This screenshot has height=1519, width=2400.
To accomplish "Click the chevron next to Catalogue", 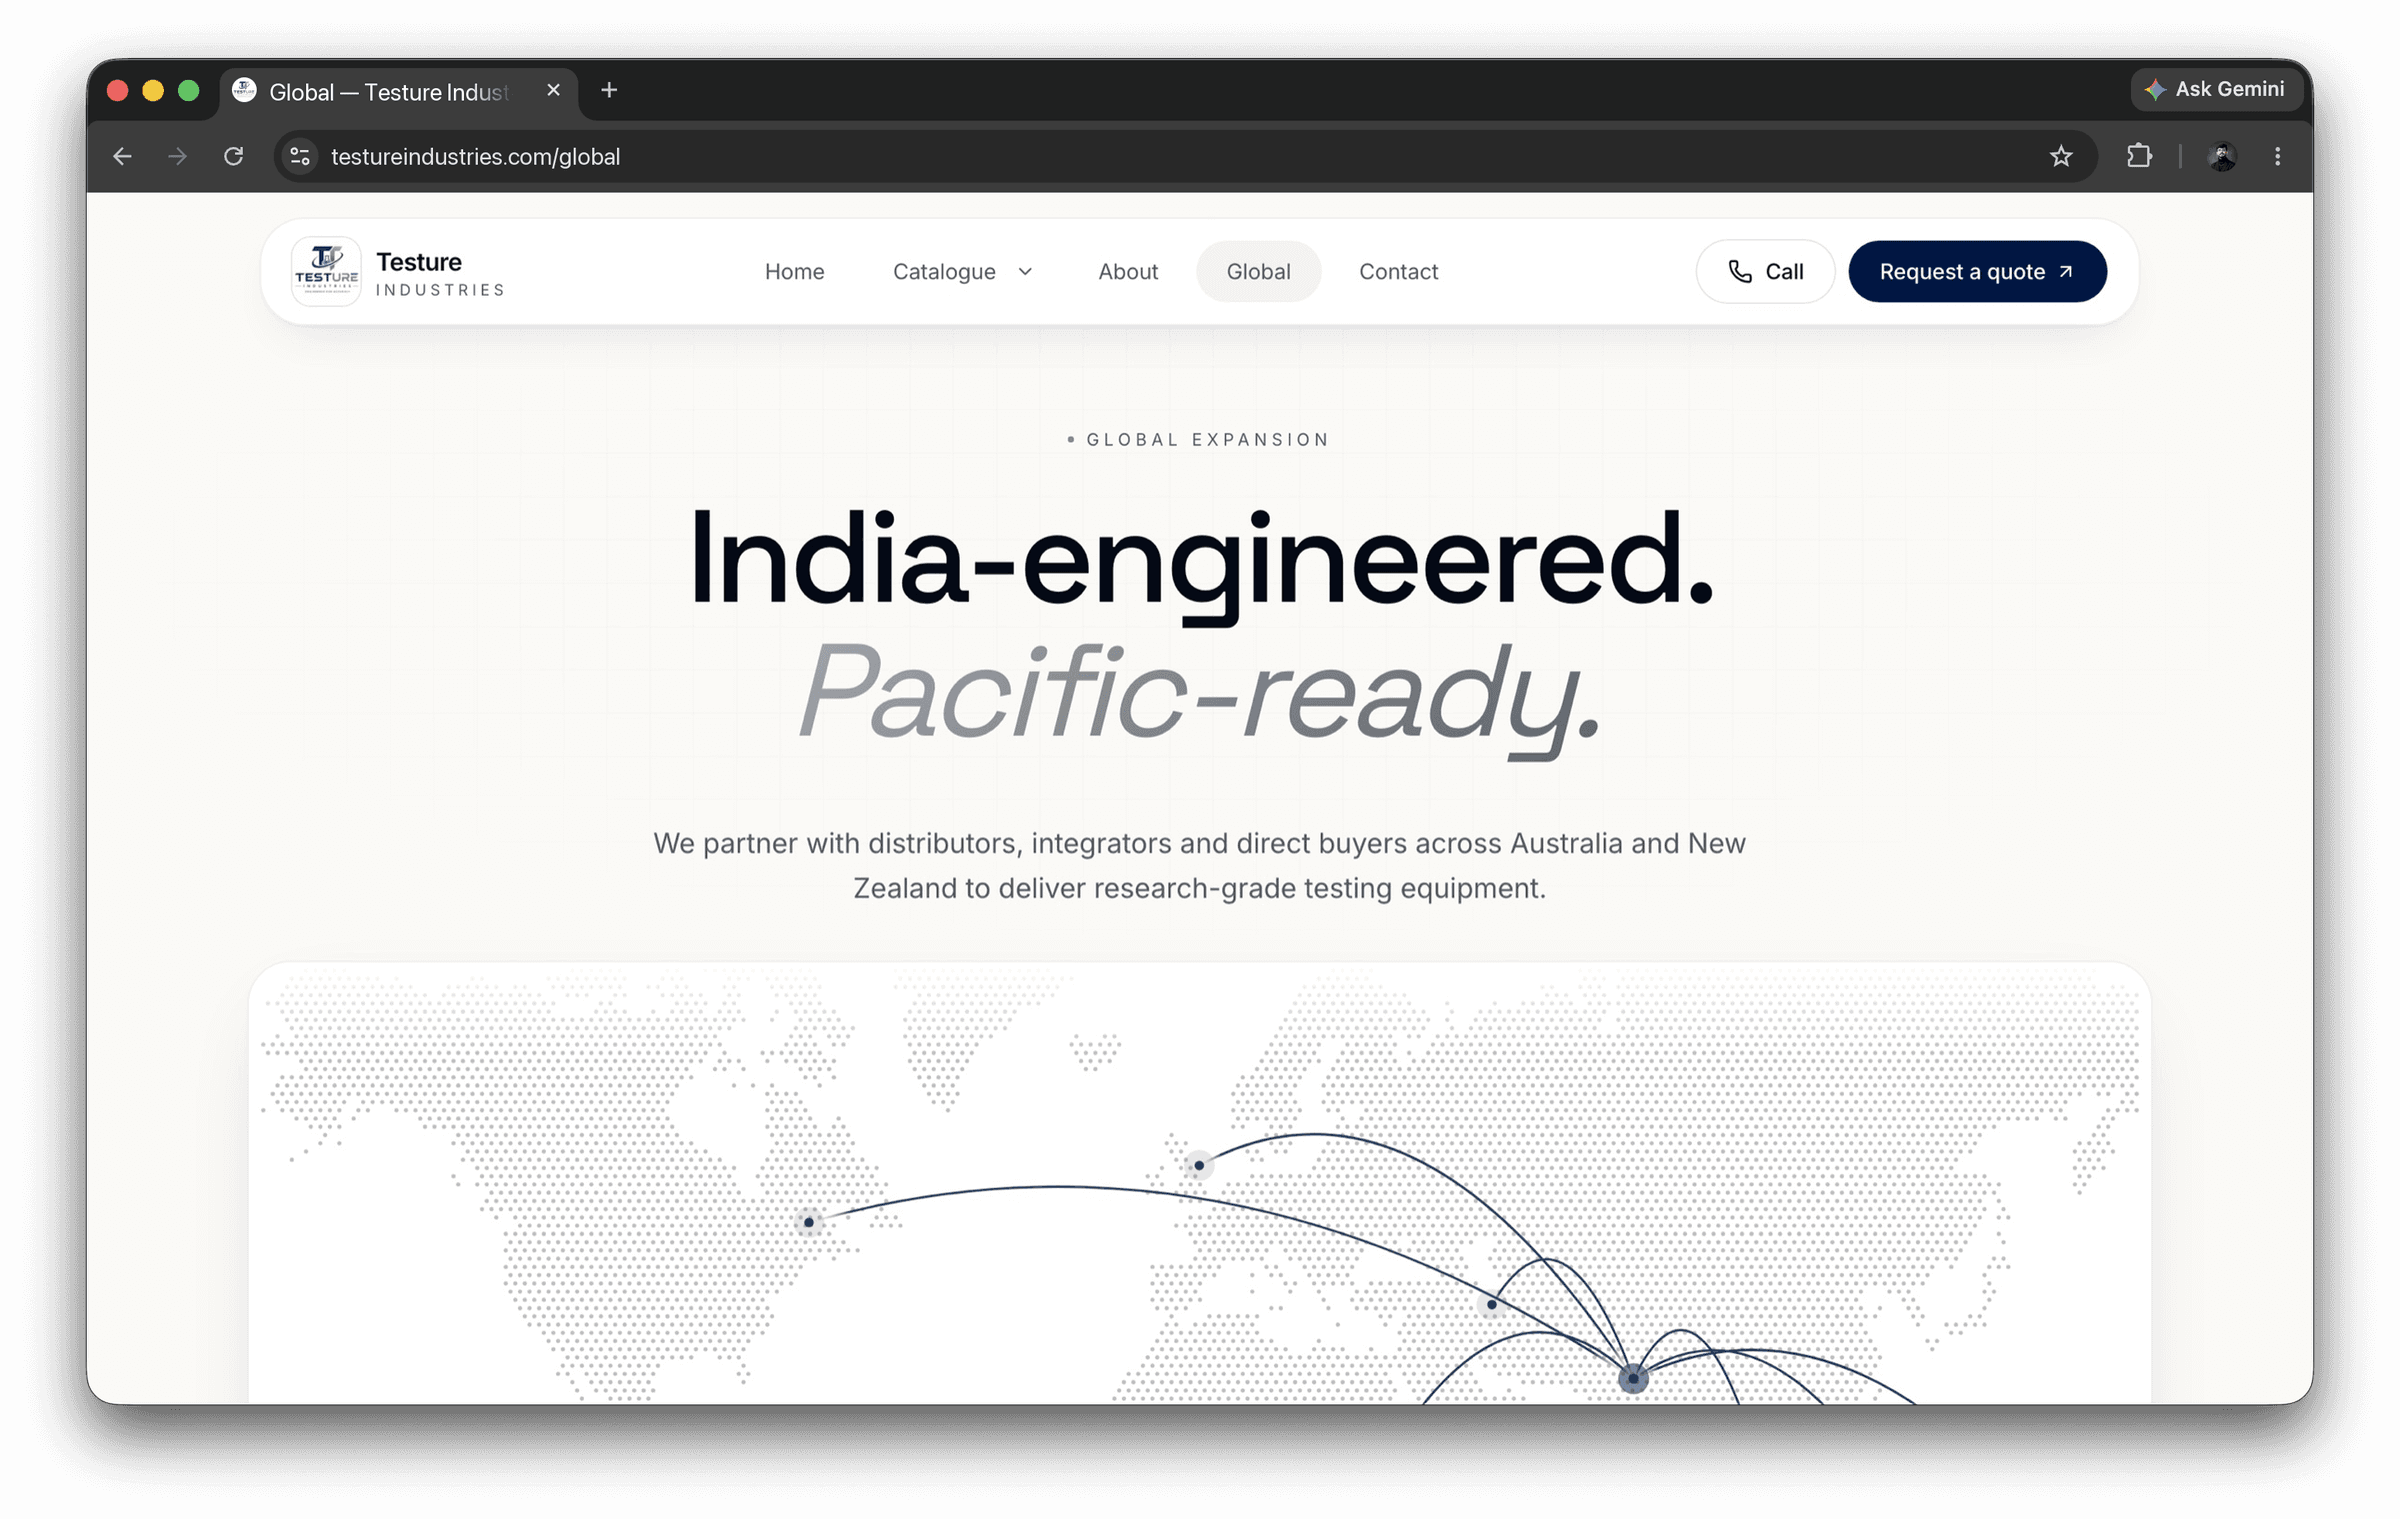I will tap(1025, 272).
